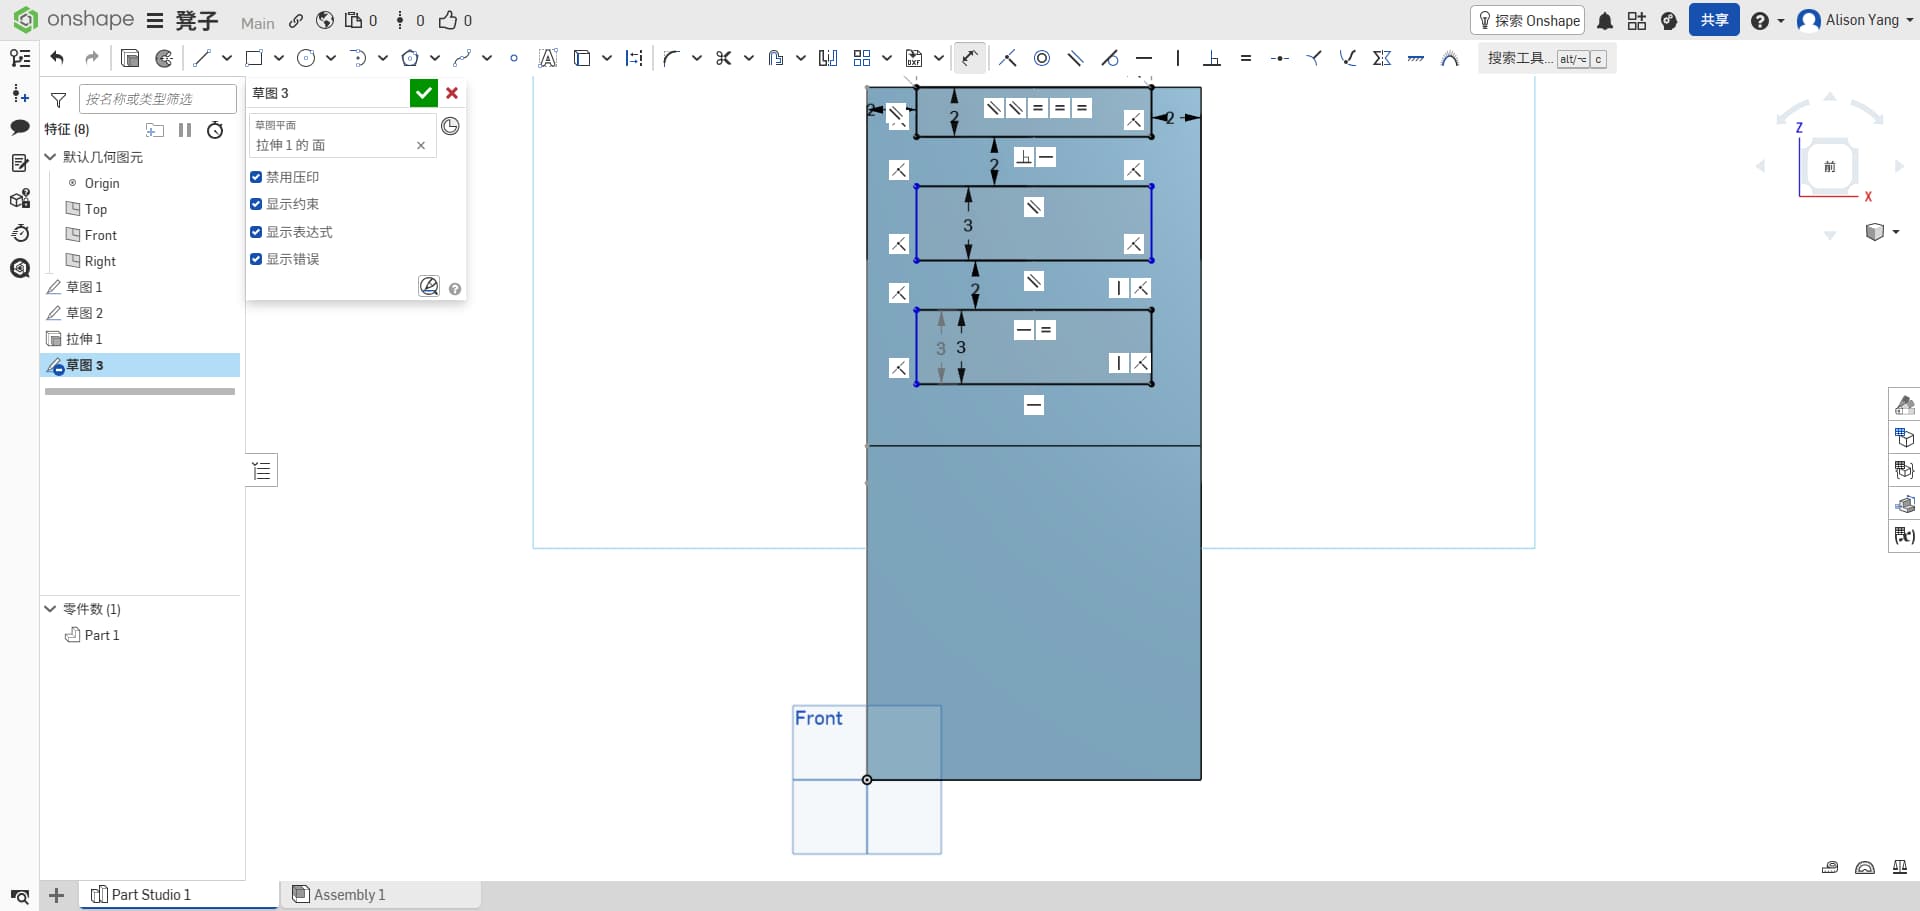This screenshot has height=911, width=1920.
Task: Select 草图 1 in feature list
Action: (x=84, y=287)
